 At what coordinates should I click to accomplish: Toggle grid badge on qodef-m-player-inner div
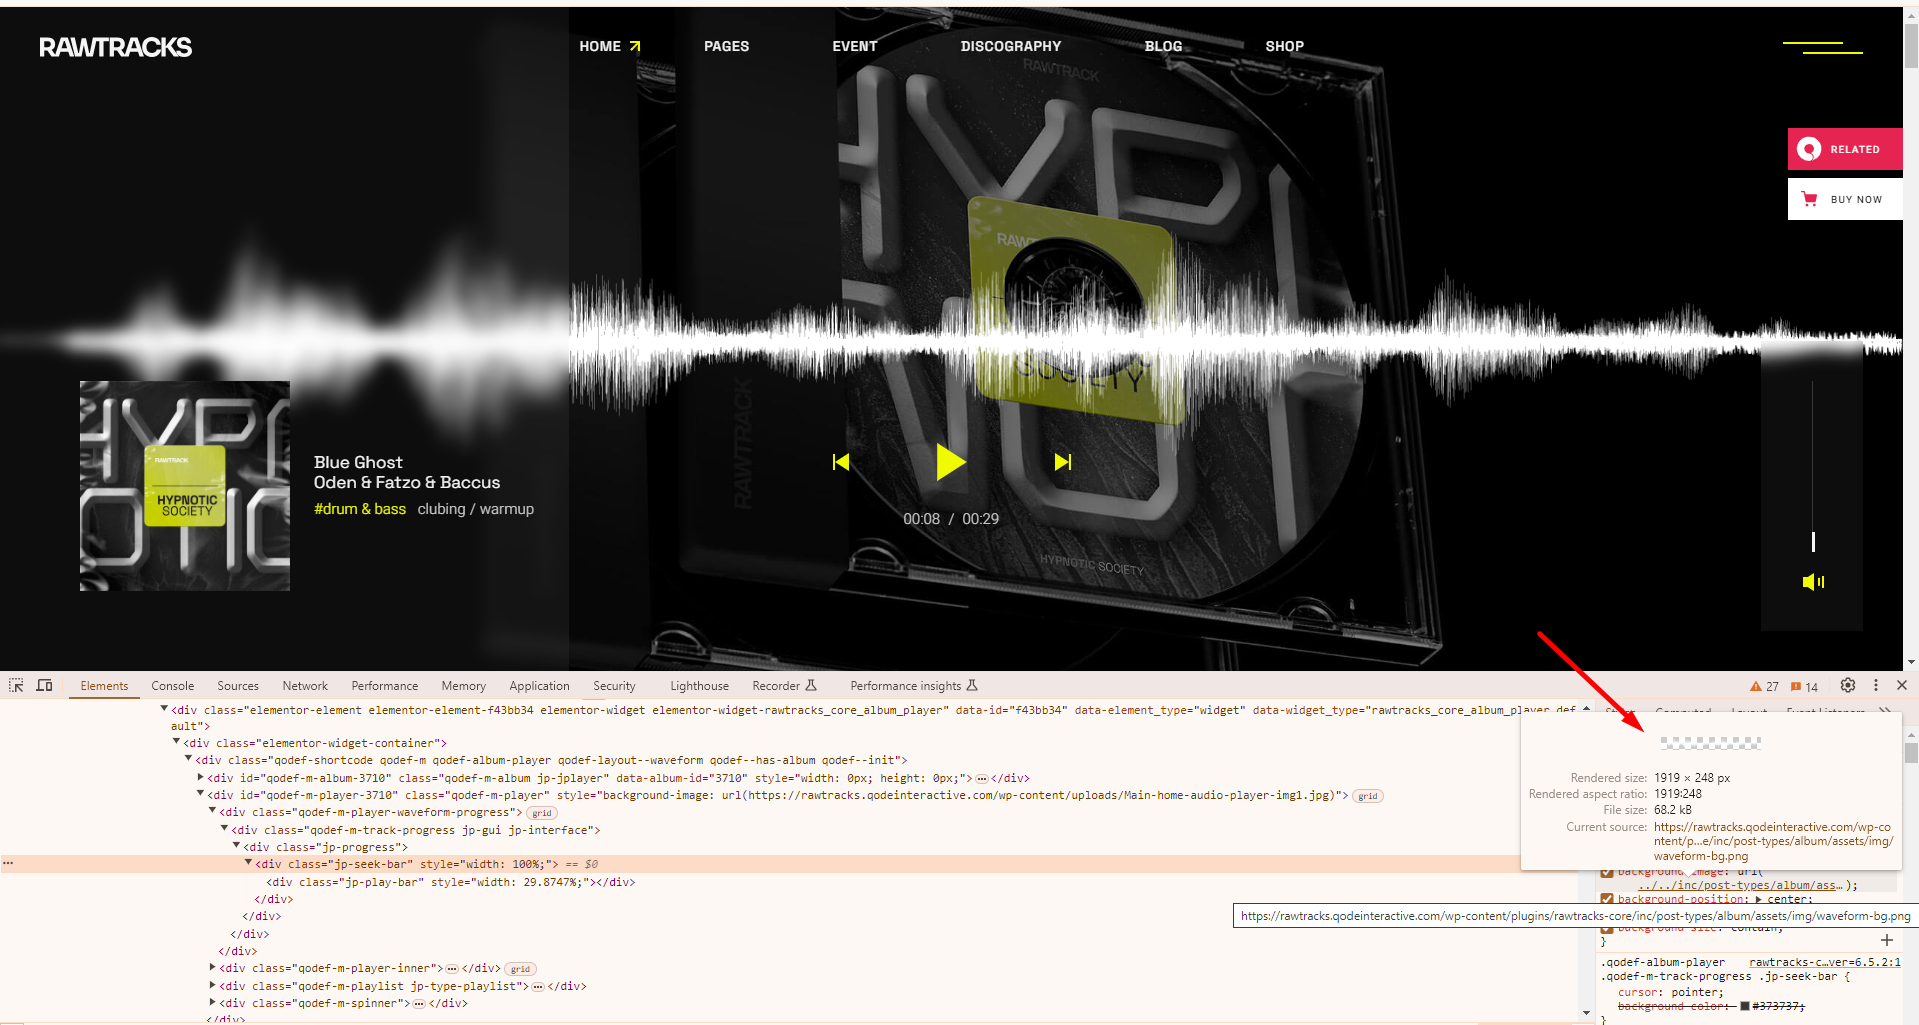520,969
